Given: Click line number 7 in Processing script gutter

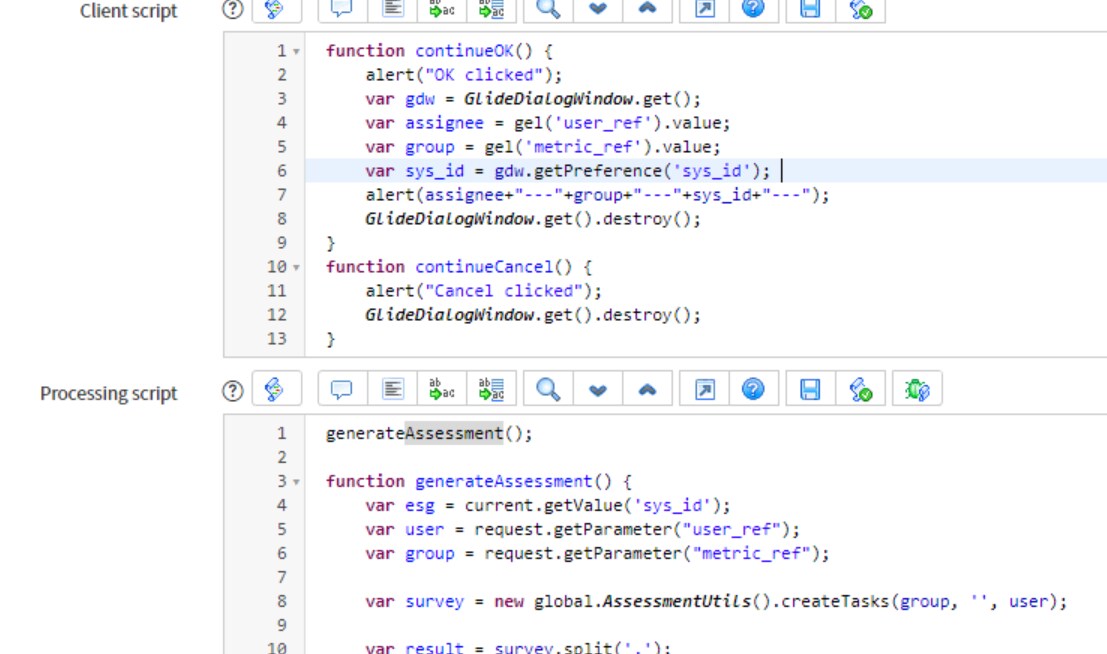Looking at the screenshot, I should [282, 578].
